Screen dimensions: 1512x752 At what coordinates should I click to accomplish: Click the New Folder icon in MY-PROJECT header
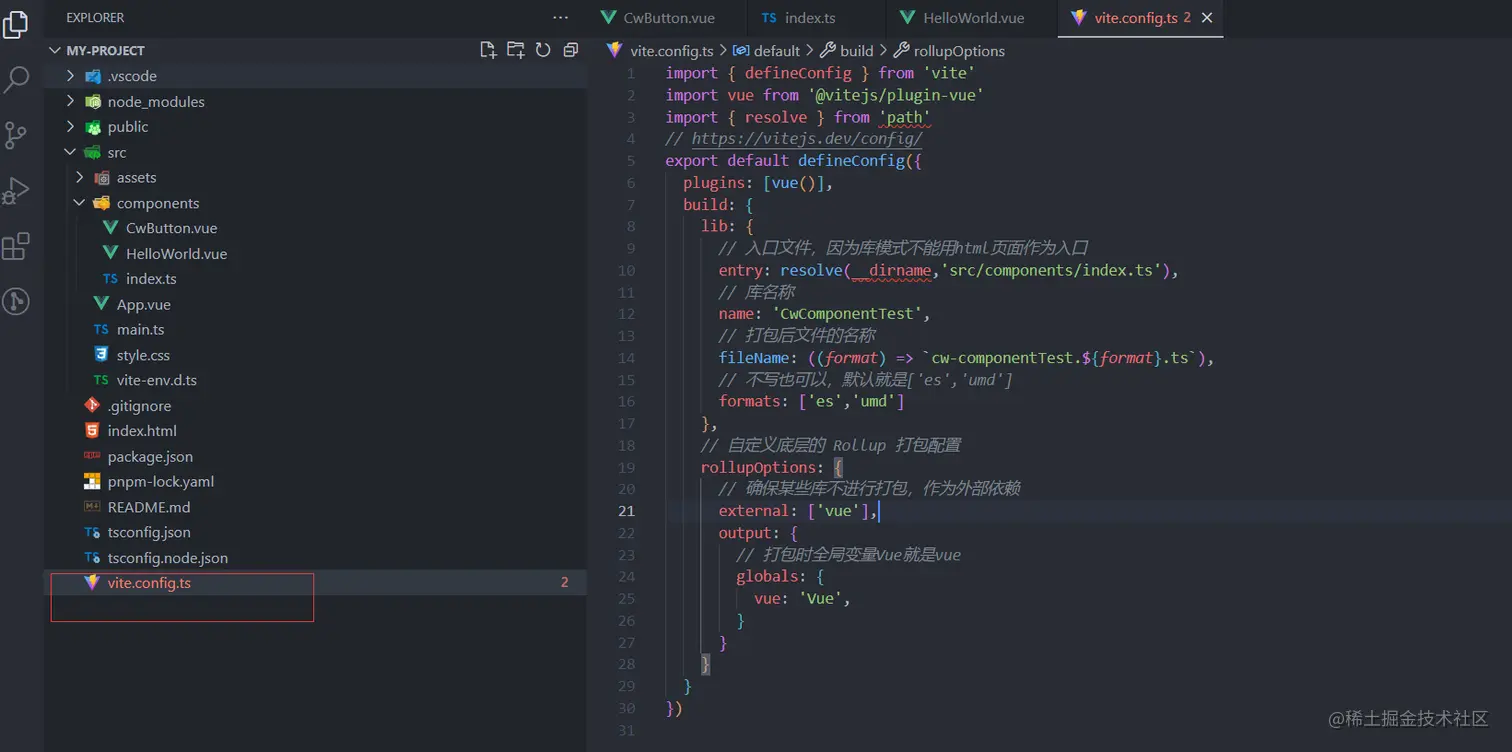click(x=515, y=50)
